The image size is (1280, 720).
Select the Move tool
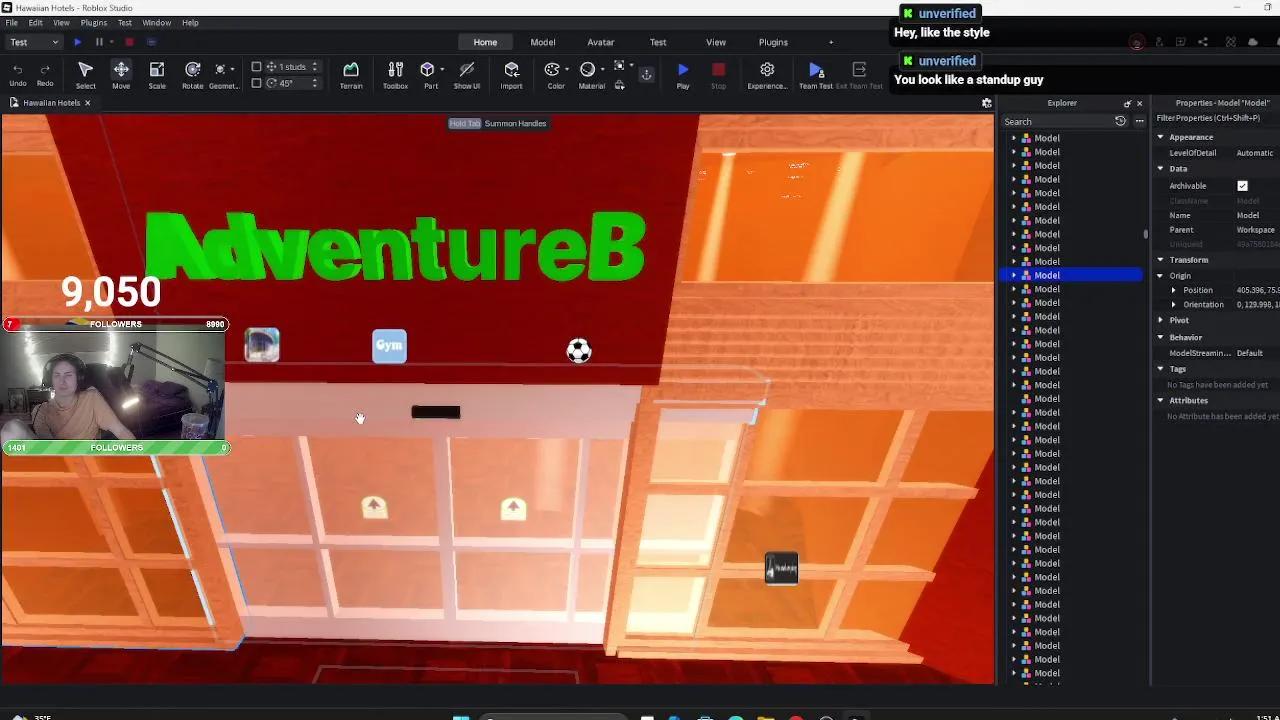[x=121, y=74]
